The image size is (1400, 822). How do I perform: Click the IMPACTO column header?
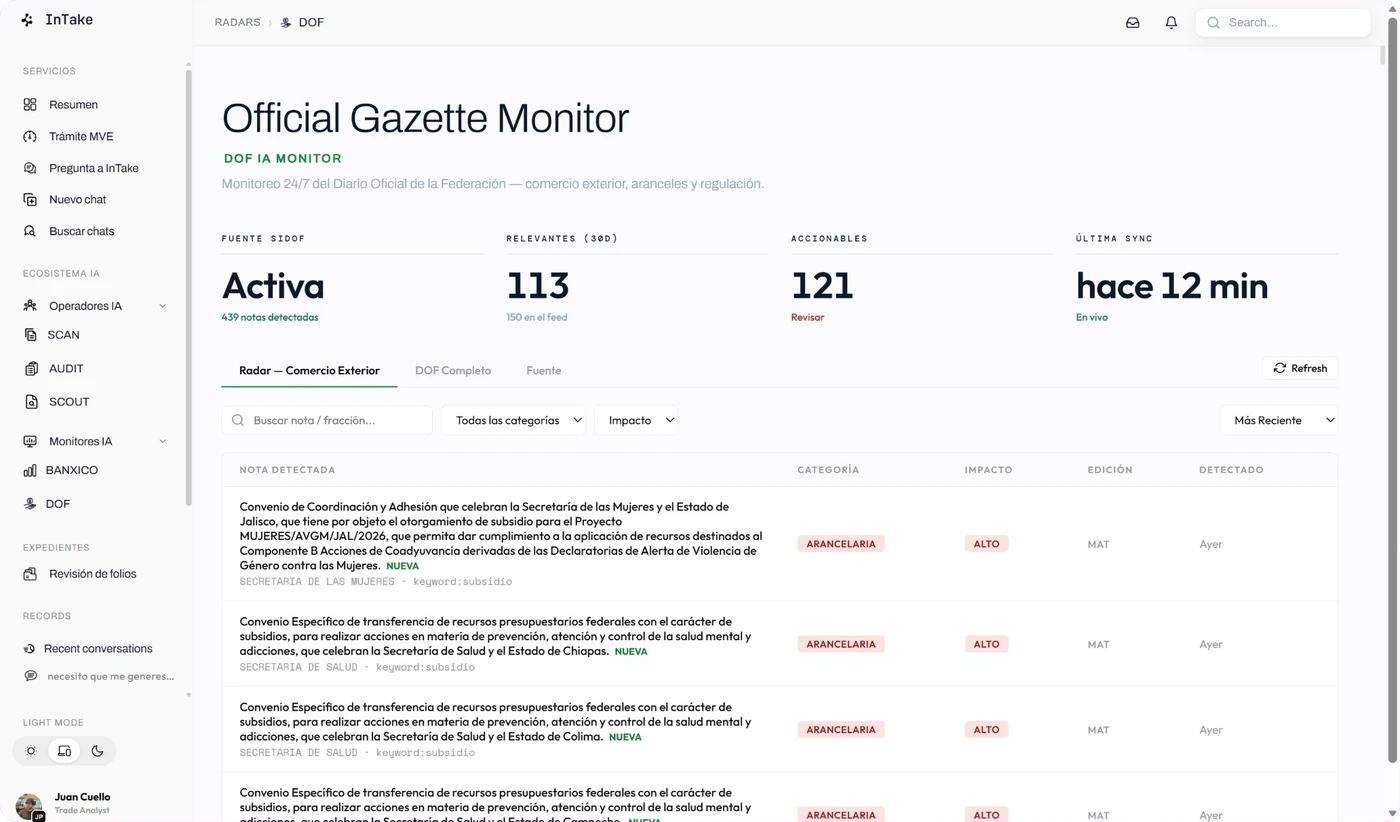[988, 470]
